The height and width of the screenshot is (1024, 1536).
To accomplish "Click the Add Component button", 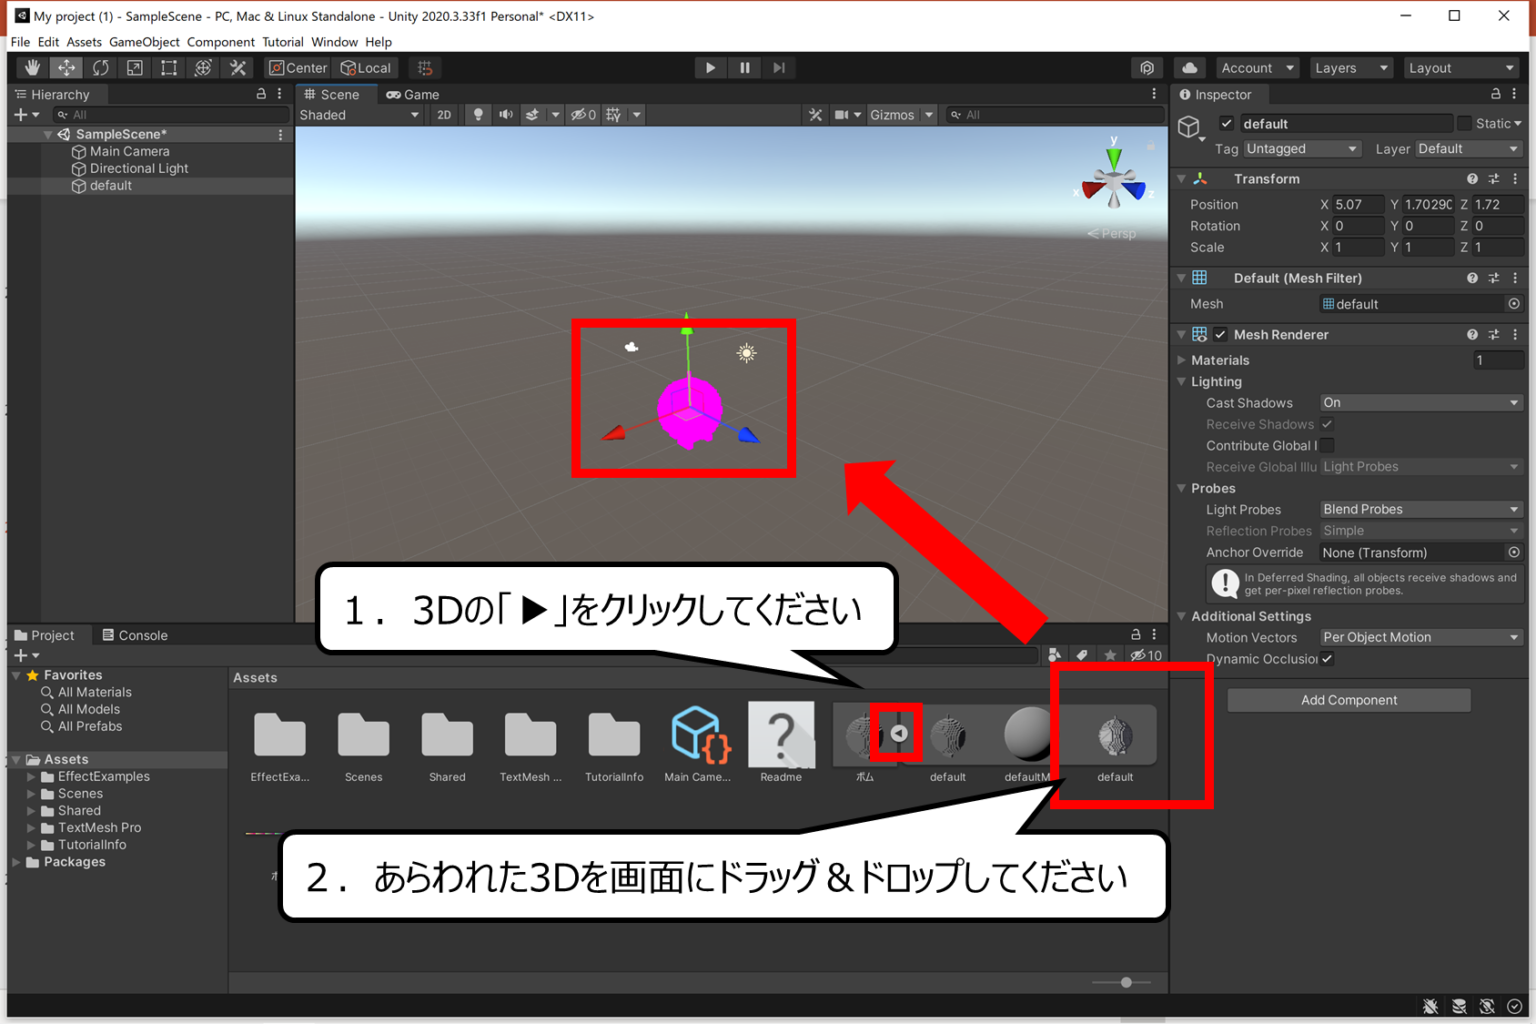I will [x=1348, y=699].
